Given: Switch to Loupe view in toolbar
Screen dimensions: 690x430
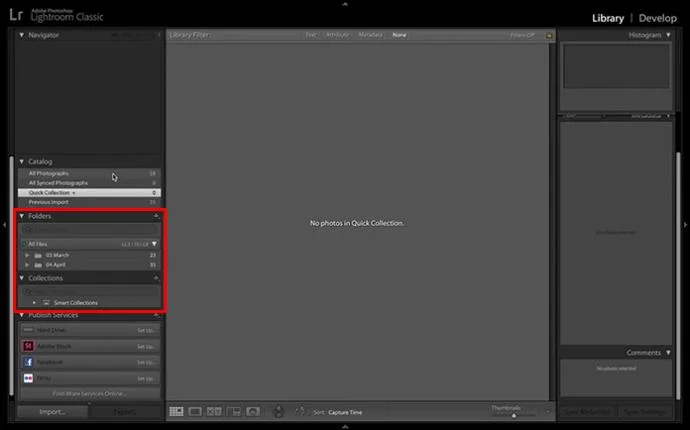Looking at the screenshot, I should tap(196, 411).
